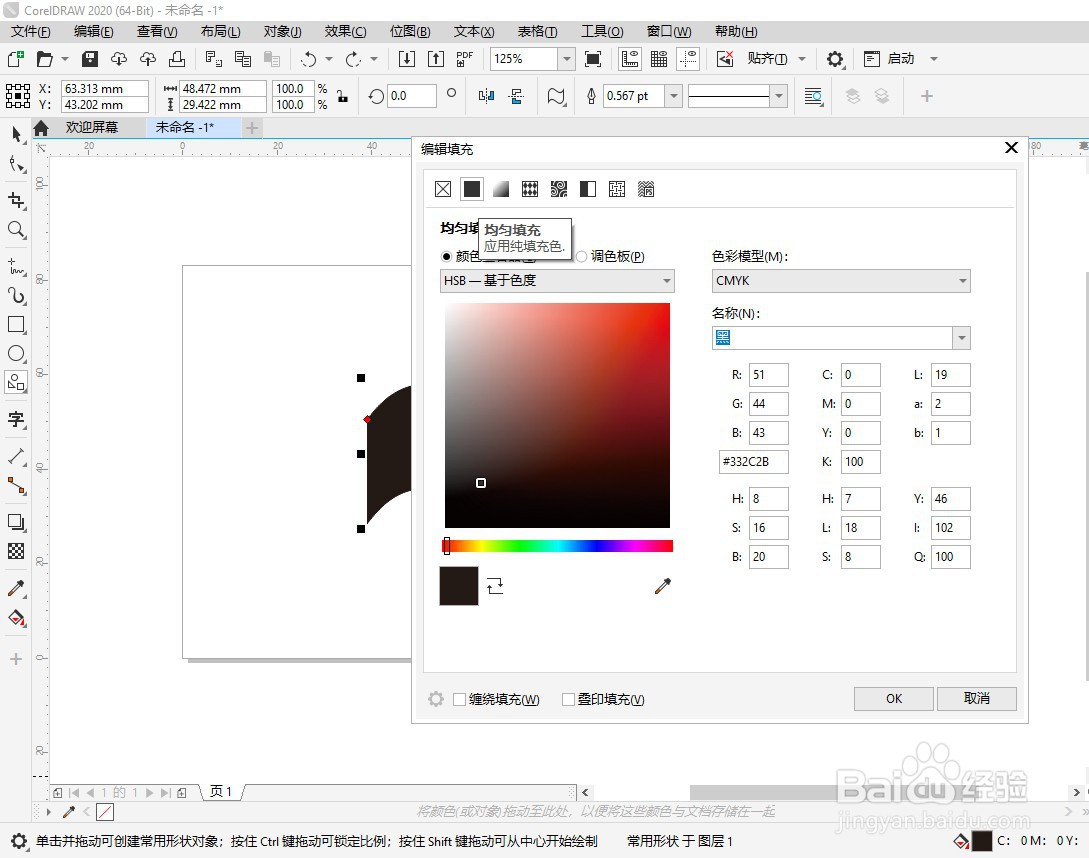Image resolution: width=1089 pixels, height=858 pixels.
Task: Click the hex value field #332C2B
Action: [754, 462]
